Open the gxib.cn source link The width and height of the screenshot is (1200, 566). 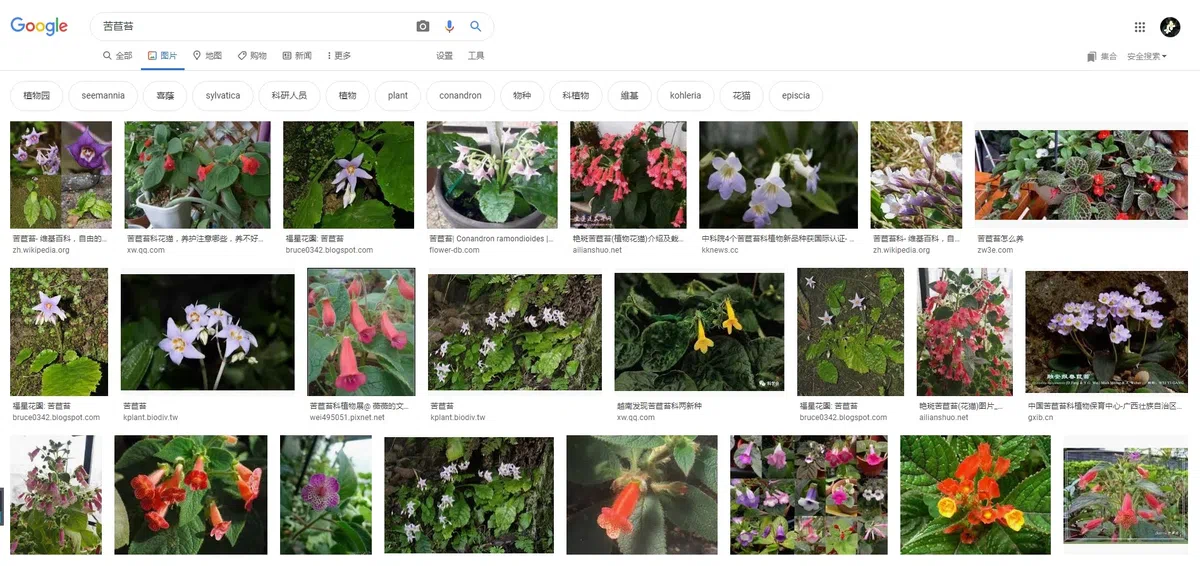click(1043, 417)
